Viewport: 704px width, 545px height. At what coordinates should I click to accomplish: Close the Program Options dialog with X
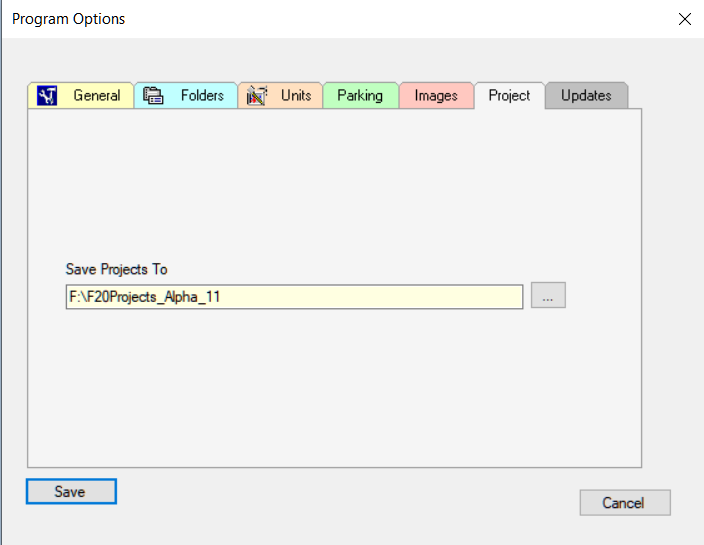click(x=685, y=19)
